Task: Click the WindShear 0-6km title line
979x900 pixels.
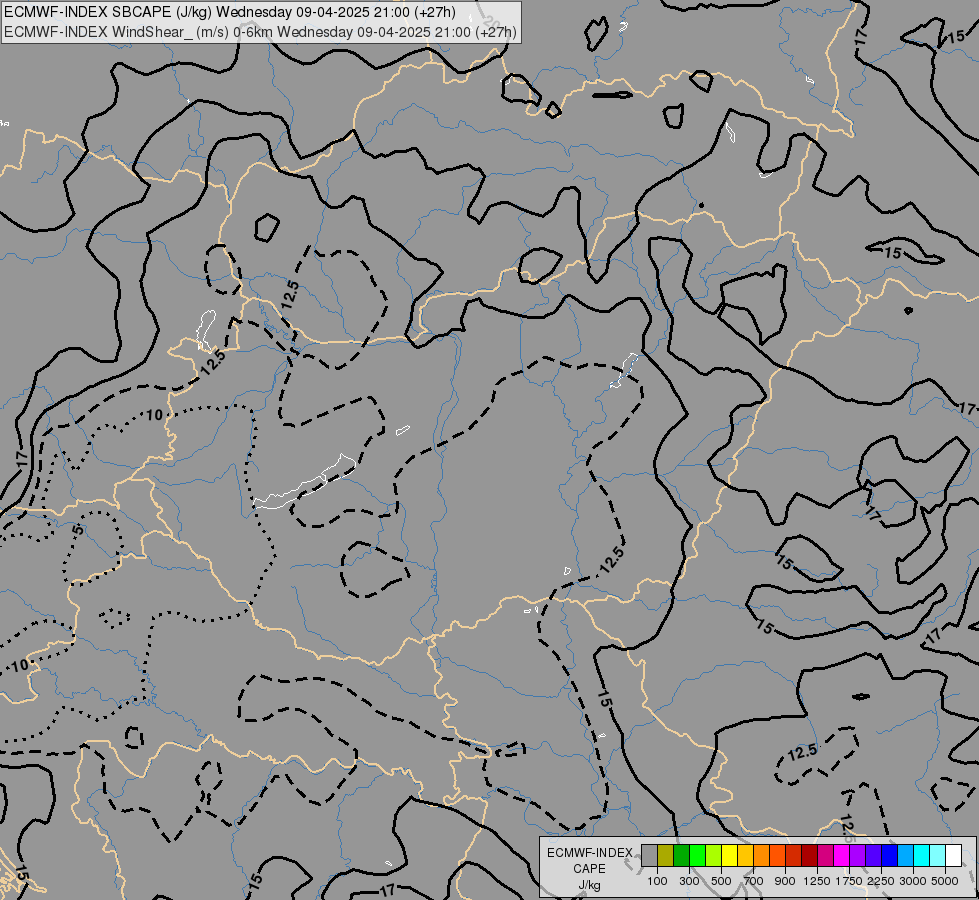Action: click(x=260, y=32)
